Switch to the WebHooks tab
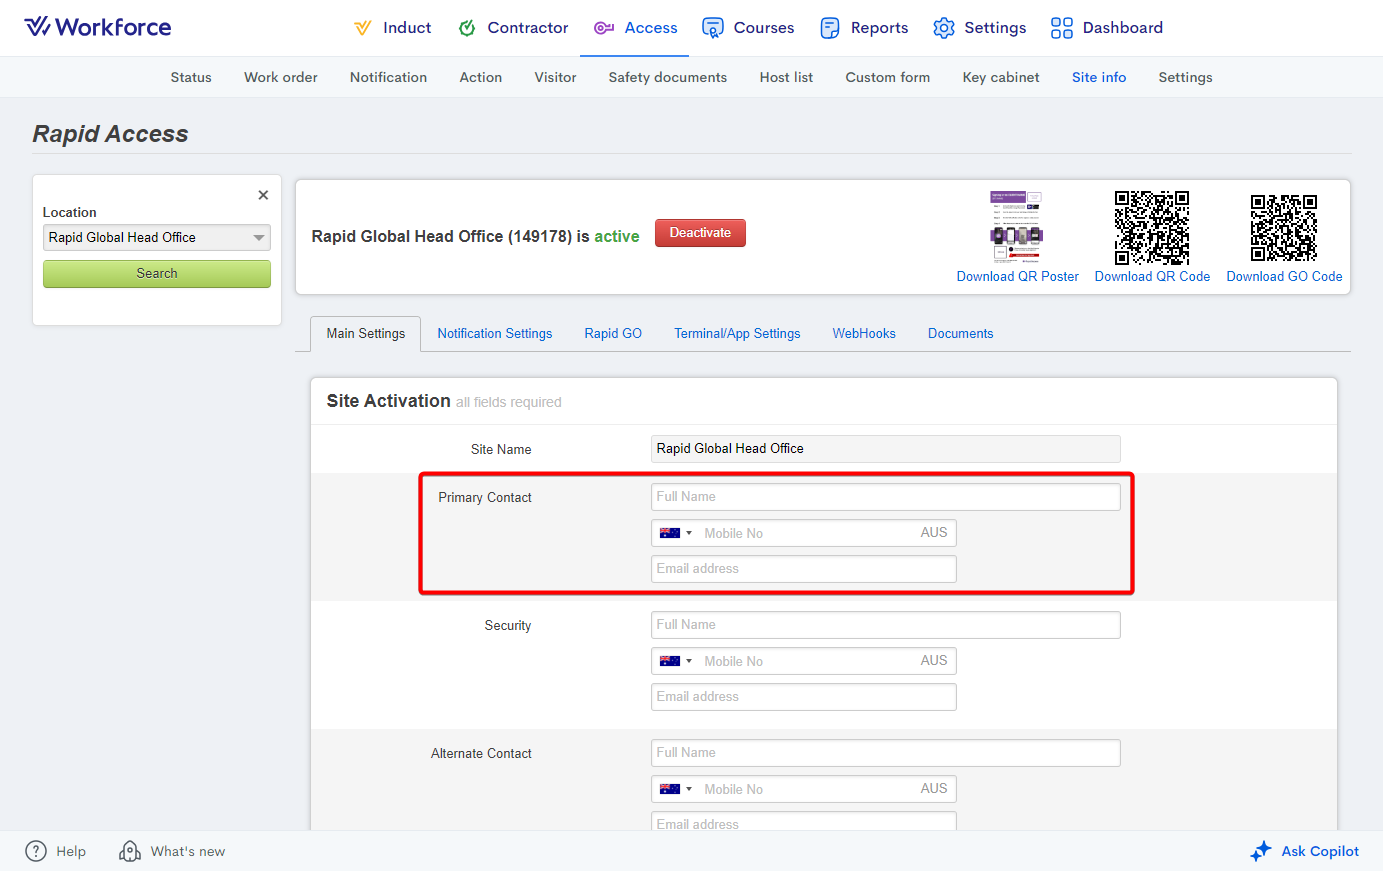The height and width of the screenshot is (871, 1383). click(864, 334)
